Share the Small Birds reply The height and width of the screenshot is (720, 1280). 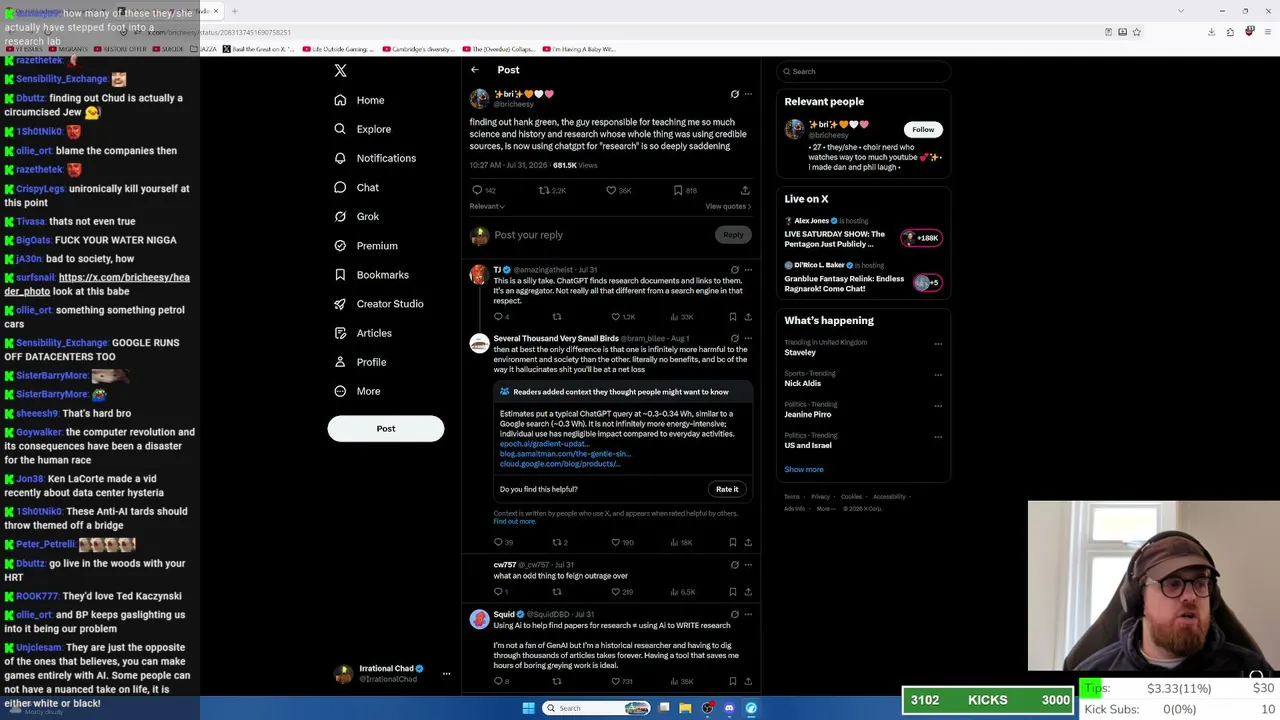(x=748, y=543)
